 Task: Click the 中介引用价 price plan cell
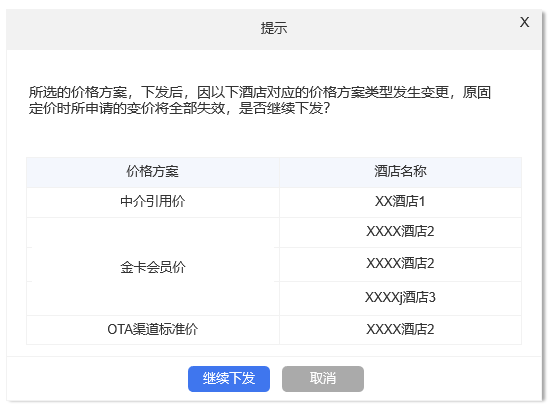(153, 202)
